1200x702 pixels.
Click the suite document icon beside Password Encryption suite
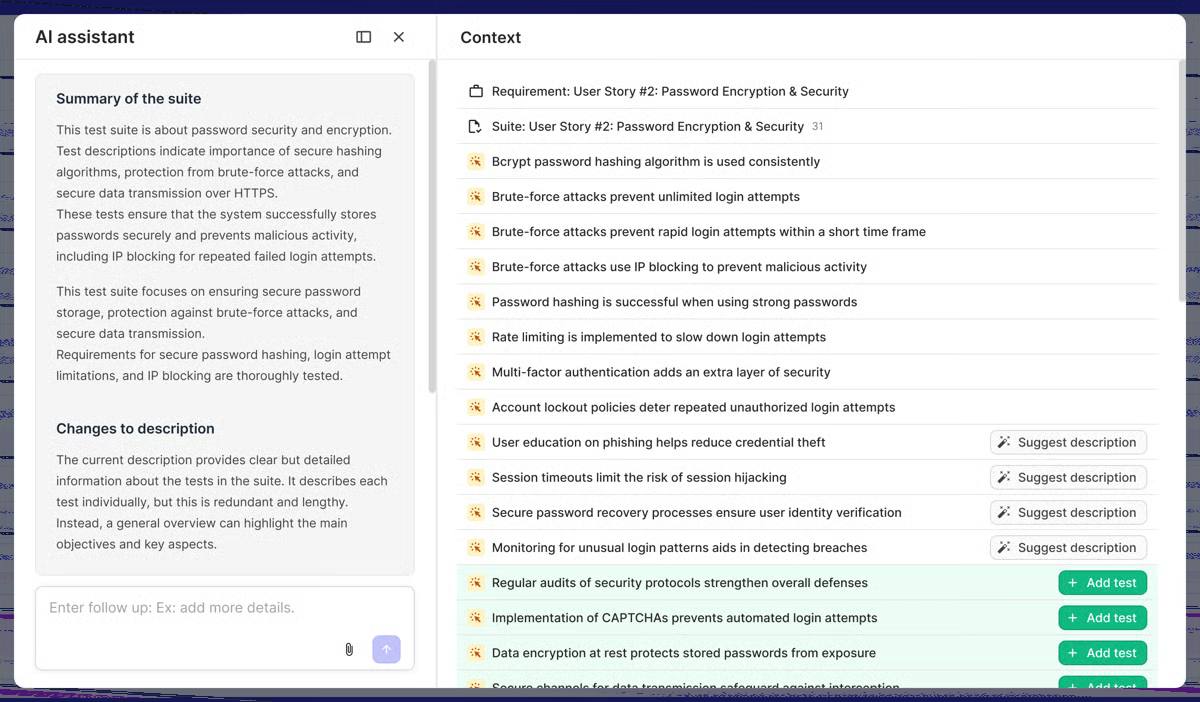(475, 126)
